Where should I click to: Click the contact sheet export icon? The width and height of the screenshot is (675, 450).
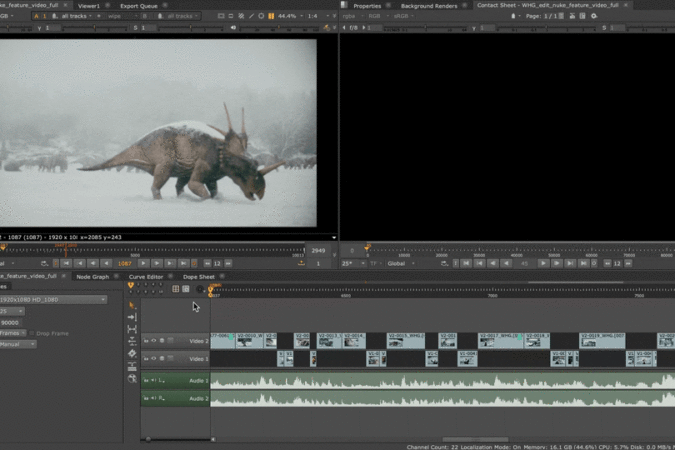[x=572, y=16]
